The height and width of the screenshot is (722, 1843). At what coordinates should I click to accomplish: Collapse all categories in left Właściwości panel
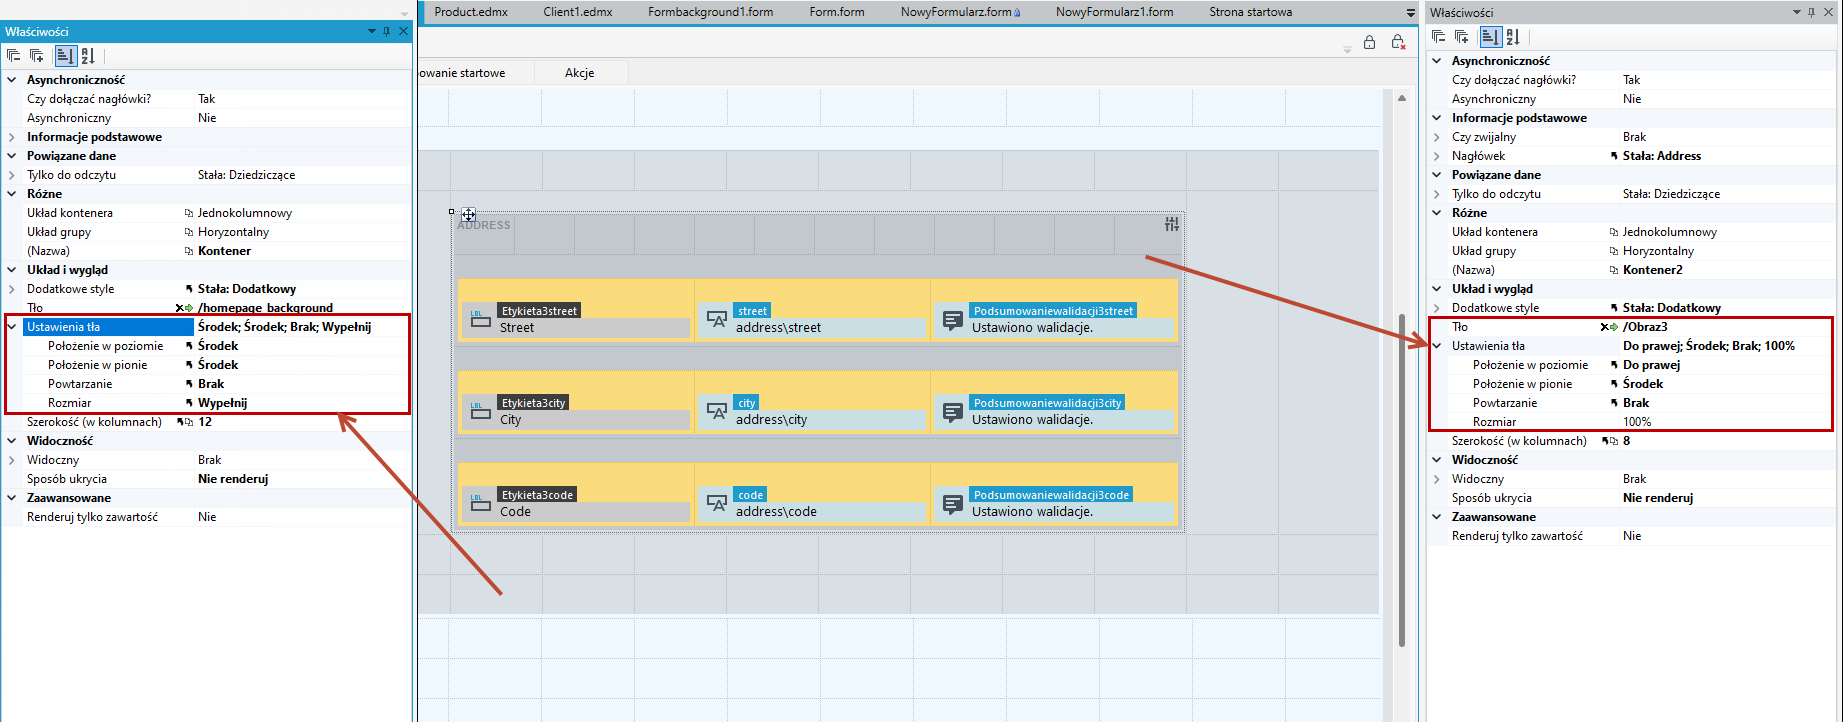[x=14, y=56]
